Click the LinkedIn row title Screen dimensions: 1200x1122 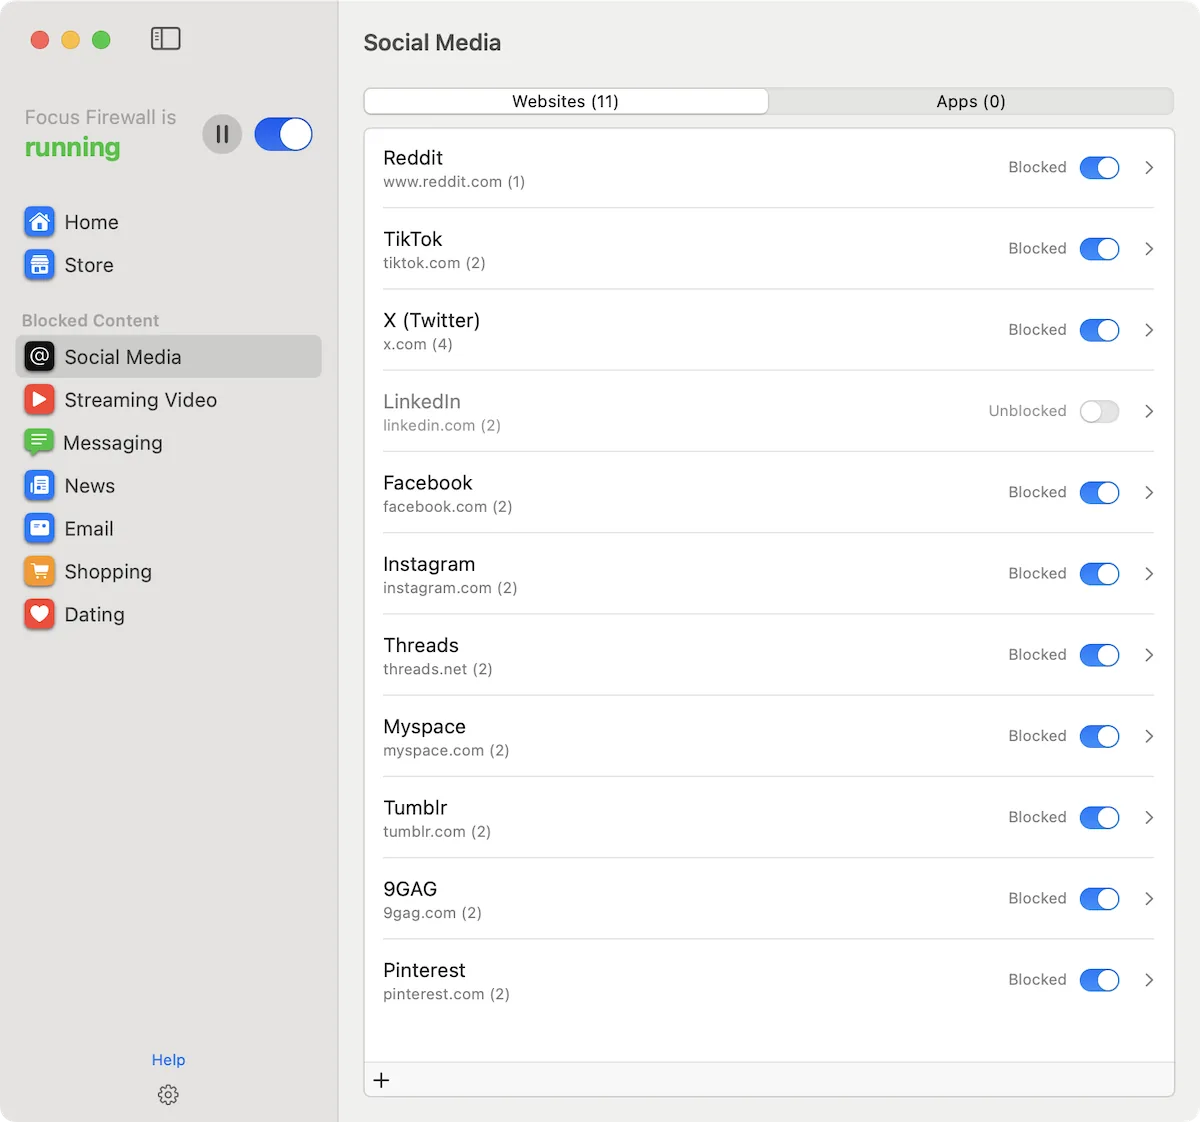[x=422, y=401]
